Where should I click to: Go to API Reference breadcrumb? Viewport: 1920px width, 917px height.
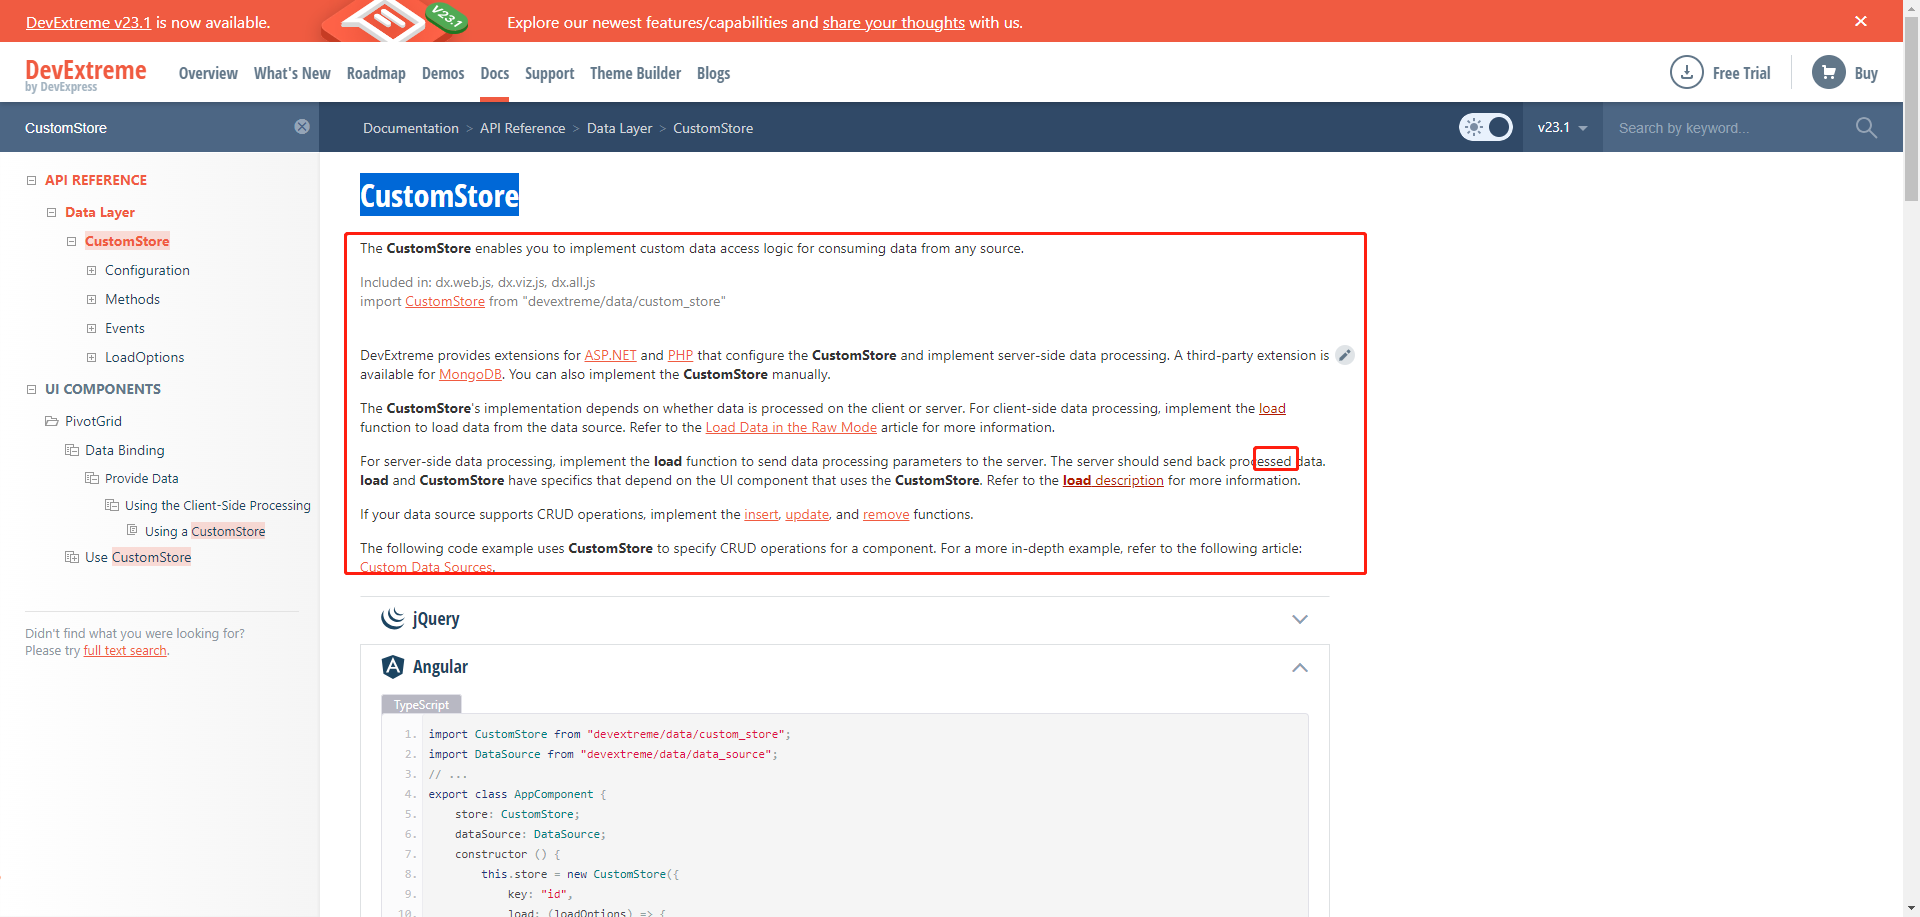click(522, 128)
